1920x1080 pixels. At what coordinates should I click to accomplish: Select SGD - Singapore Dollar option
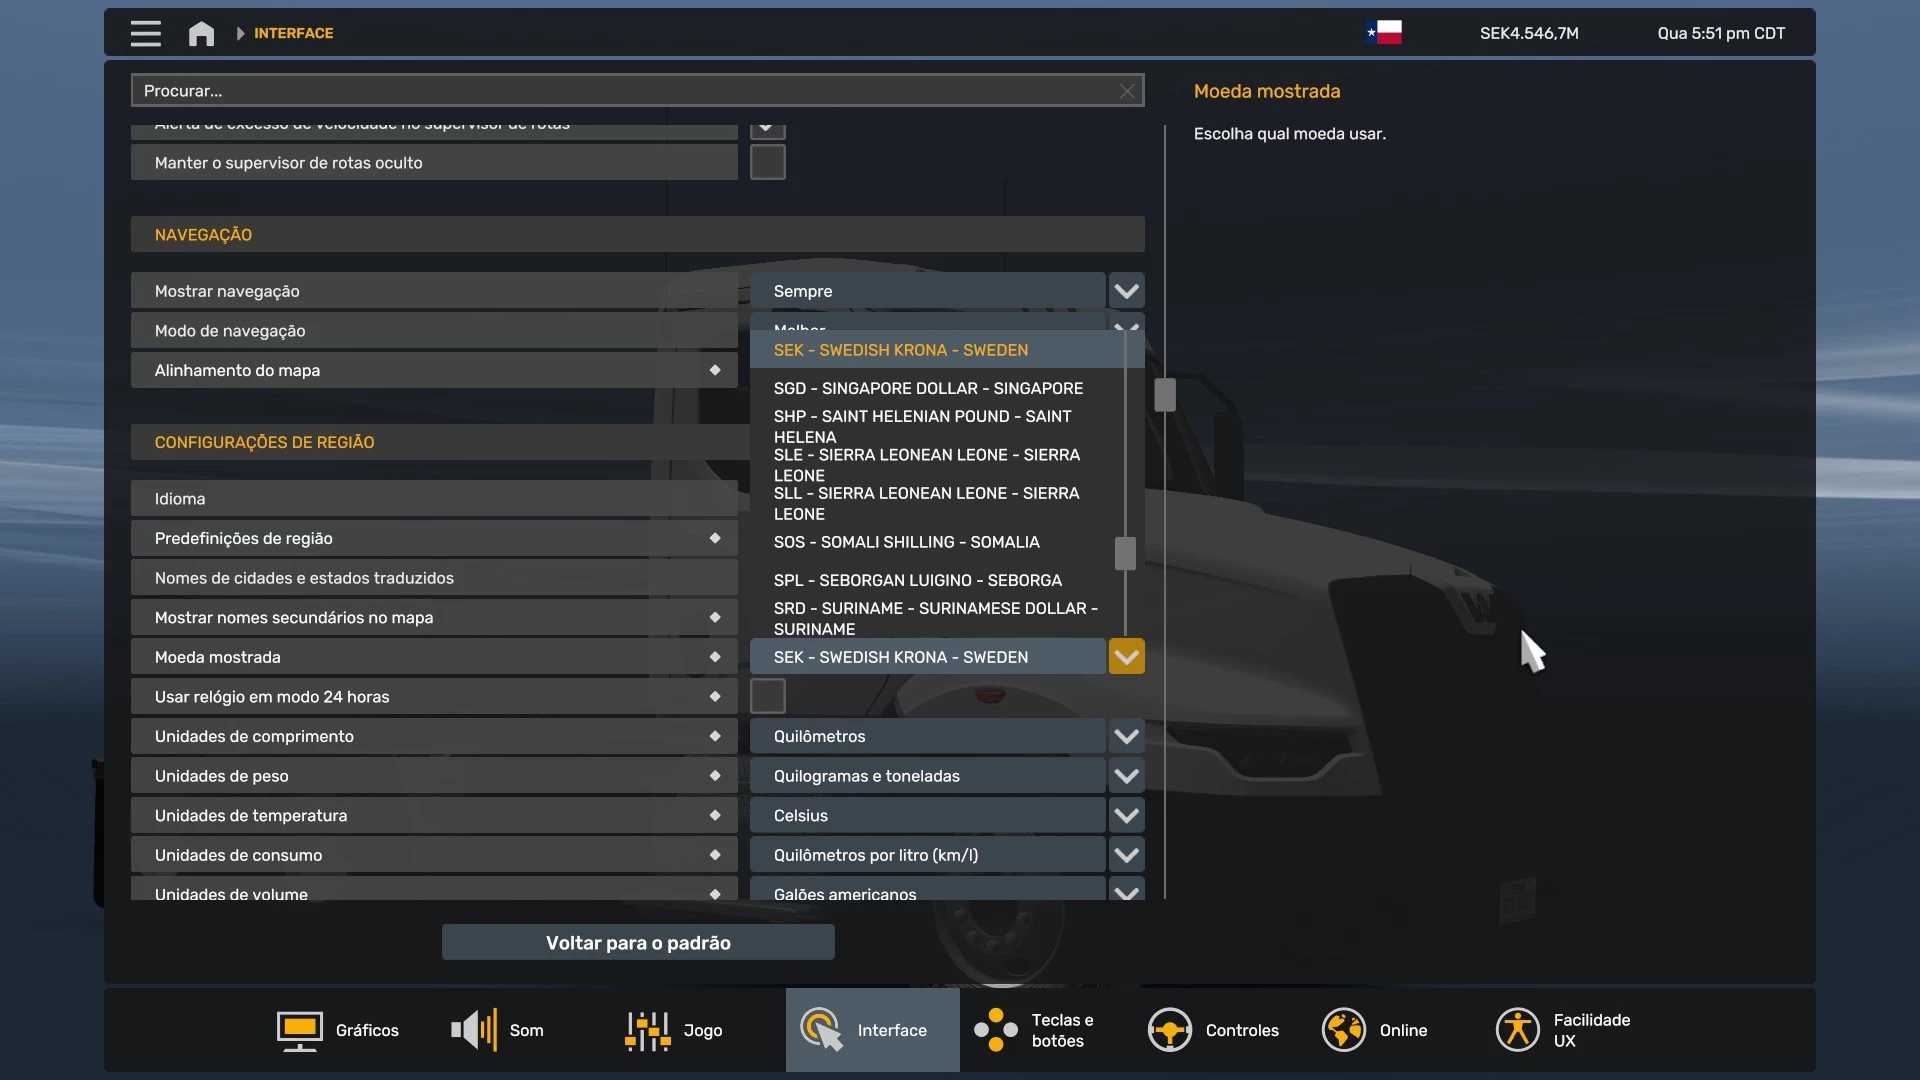928,388
